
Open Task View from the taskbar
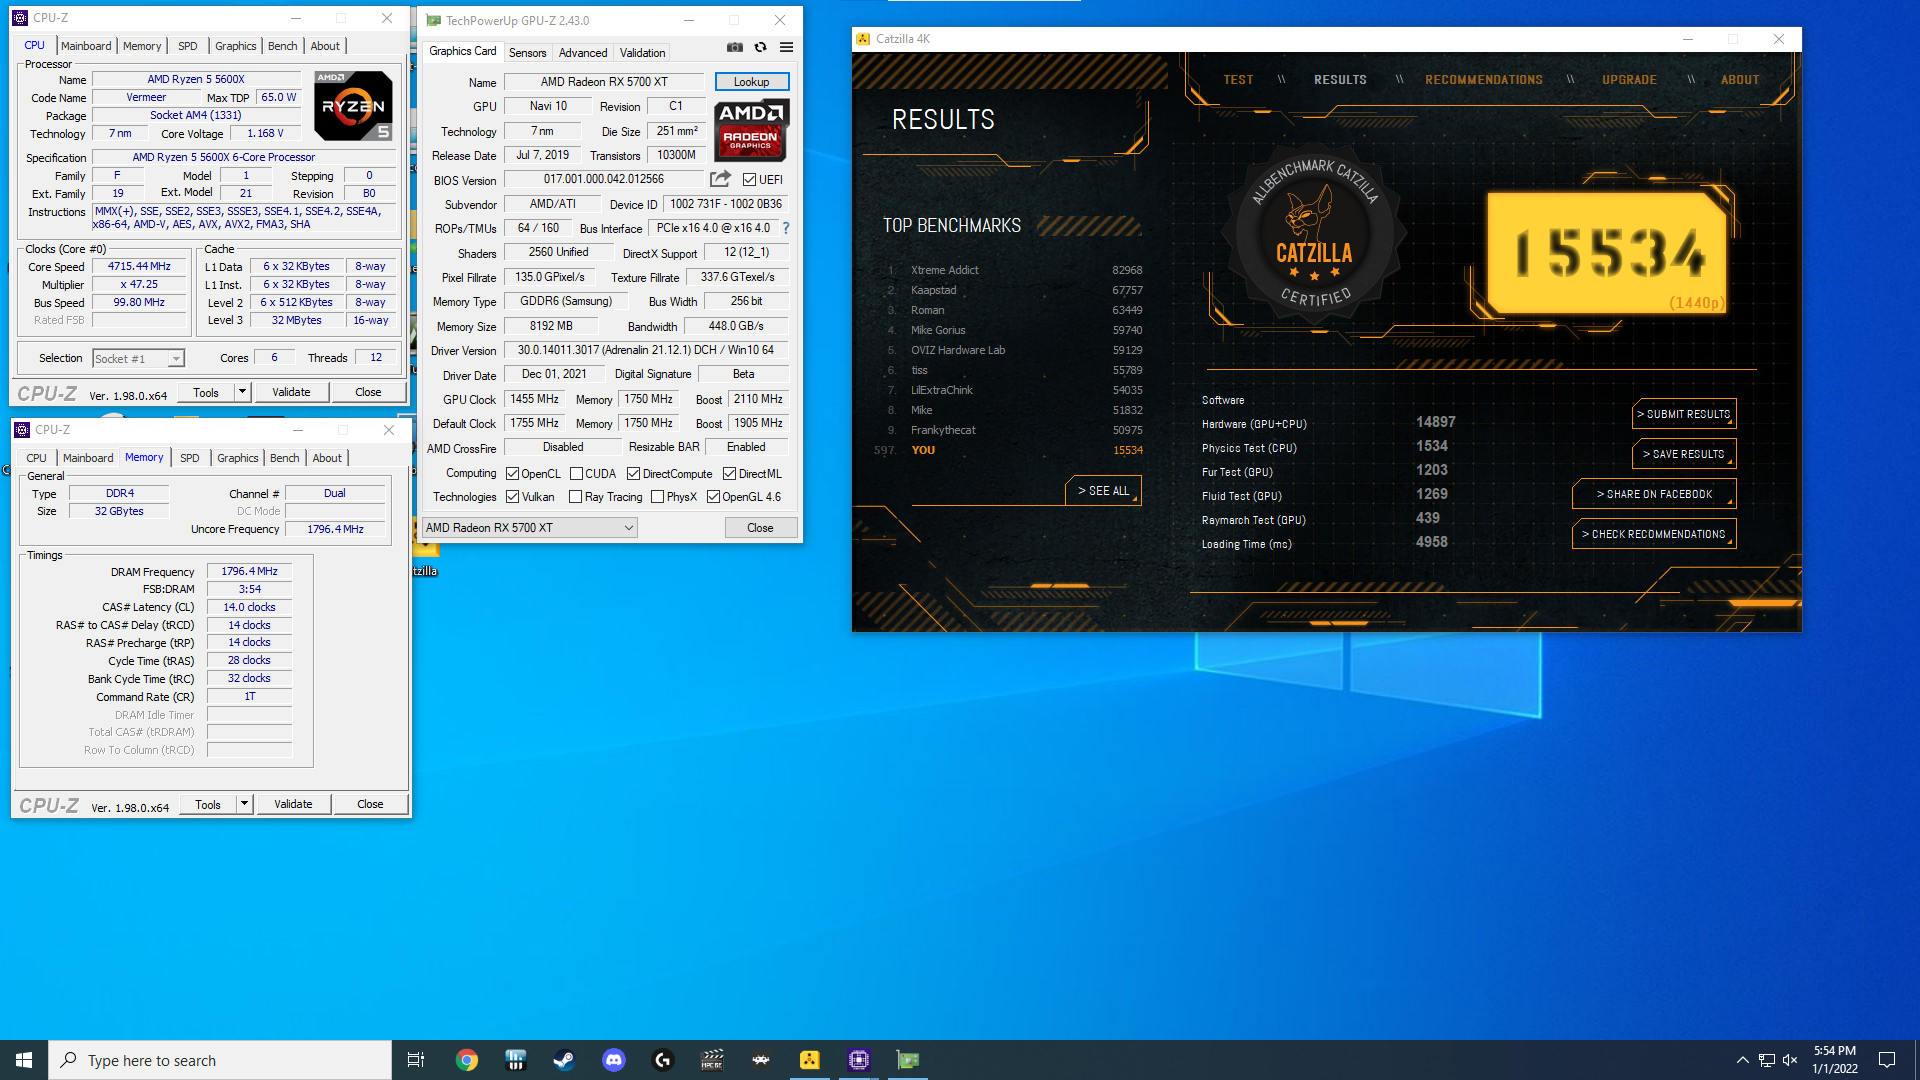[x=416, y=1060]
